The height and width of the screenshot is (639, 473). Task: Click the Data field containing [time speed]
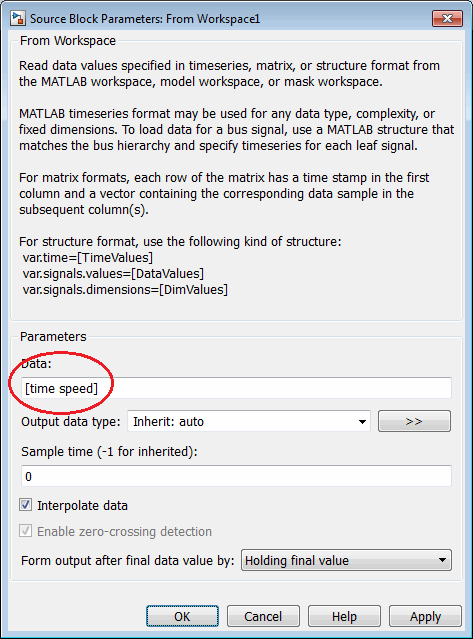(x=236, y=388)
